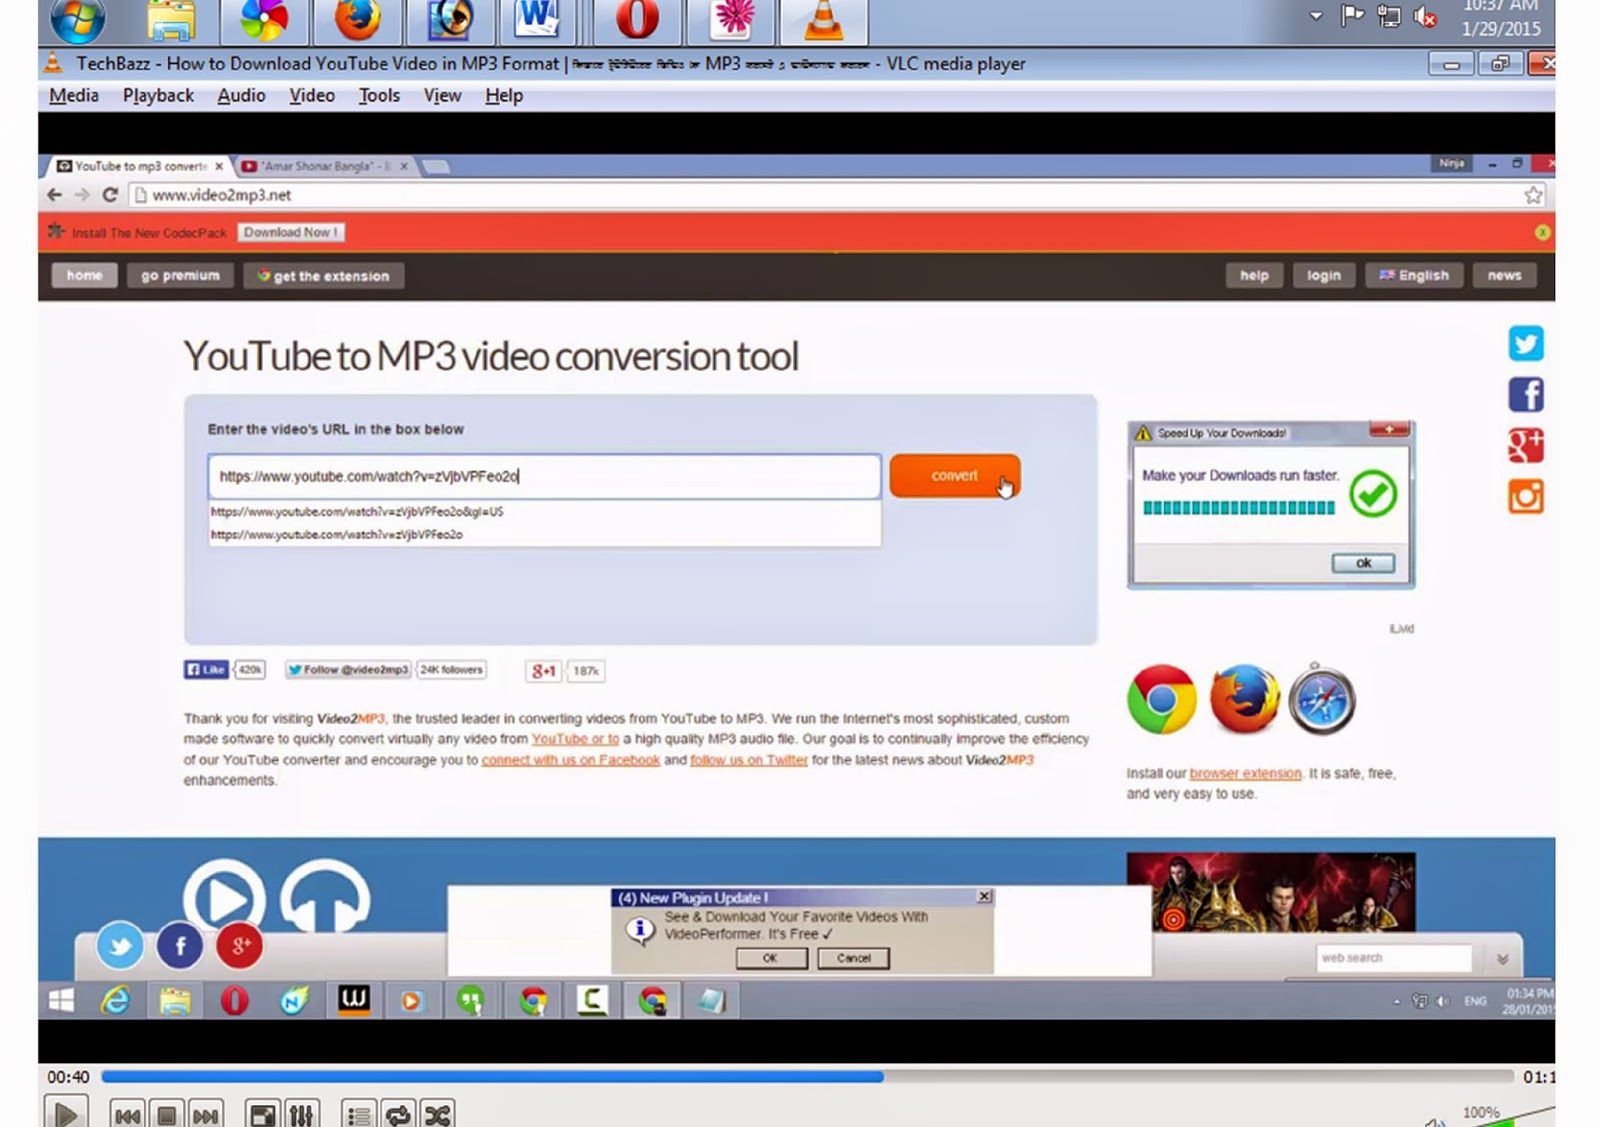Open the Media menu
Image resolution: width=1600 pixels, height=1127 pixels.
(x=74, y=95)
